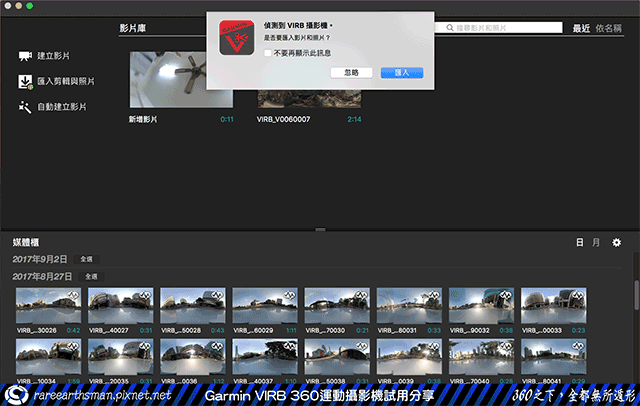Choose 自動建立影片 in sidebar
Image resolution: width=640 pixels, height=406 pixels.
click(62, 107)
